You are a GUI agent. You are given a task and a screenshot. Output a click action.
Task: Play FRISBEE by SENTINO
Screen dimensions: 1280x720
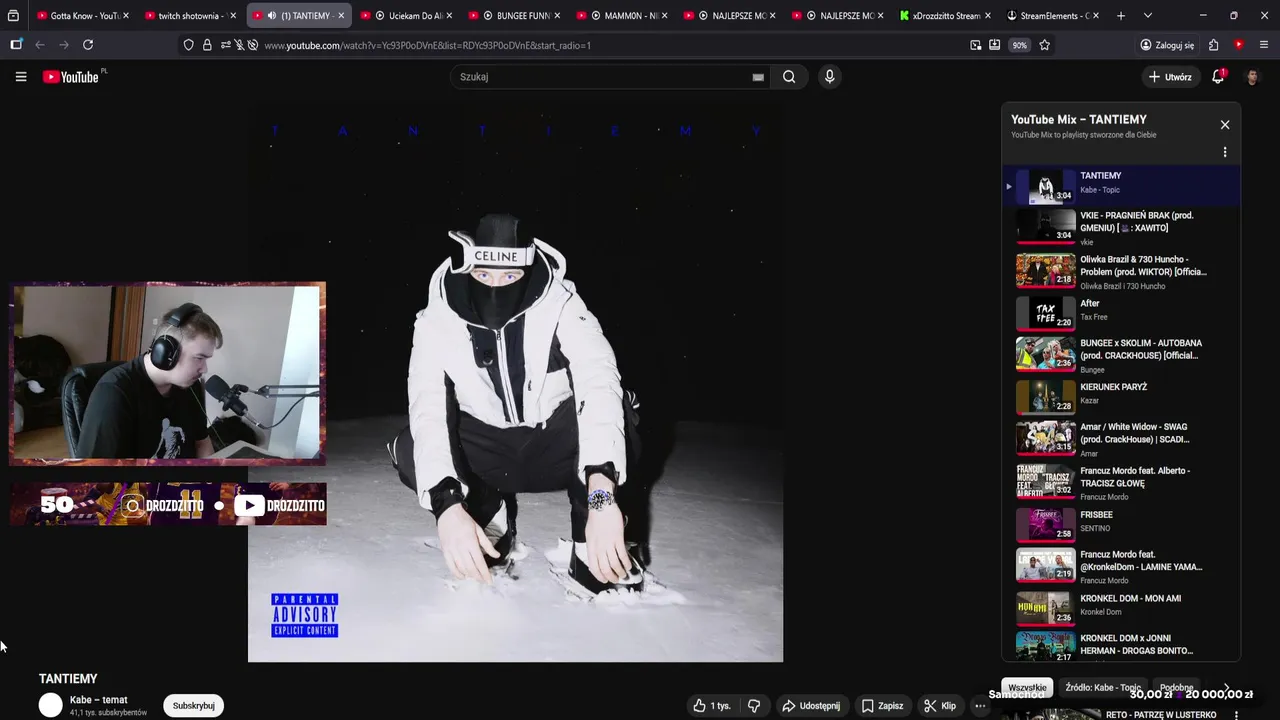pos(1121,524)
